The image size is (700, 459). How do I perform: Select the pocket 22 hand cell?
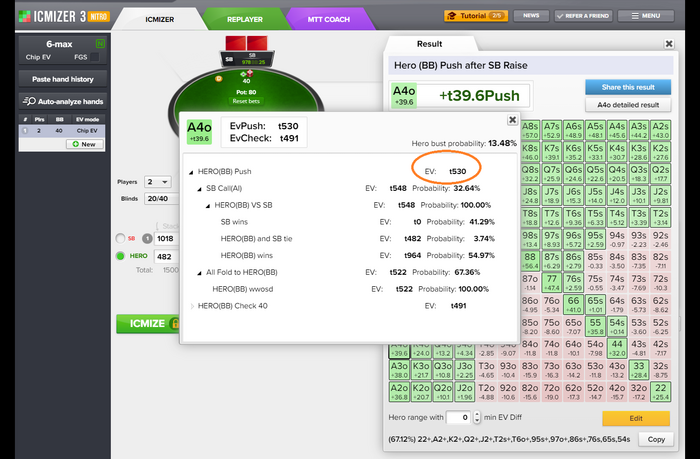(660, 392)
